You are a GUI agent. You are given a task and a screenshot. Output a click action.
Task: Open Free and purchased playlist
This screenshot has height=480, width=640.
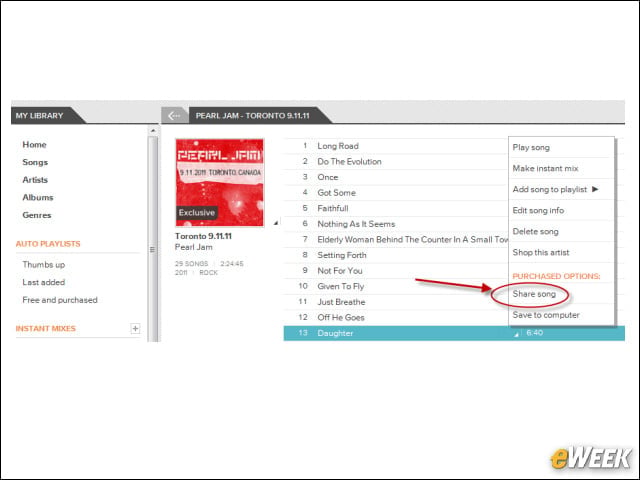click(x=60, y=300)
